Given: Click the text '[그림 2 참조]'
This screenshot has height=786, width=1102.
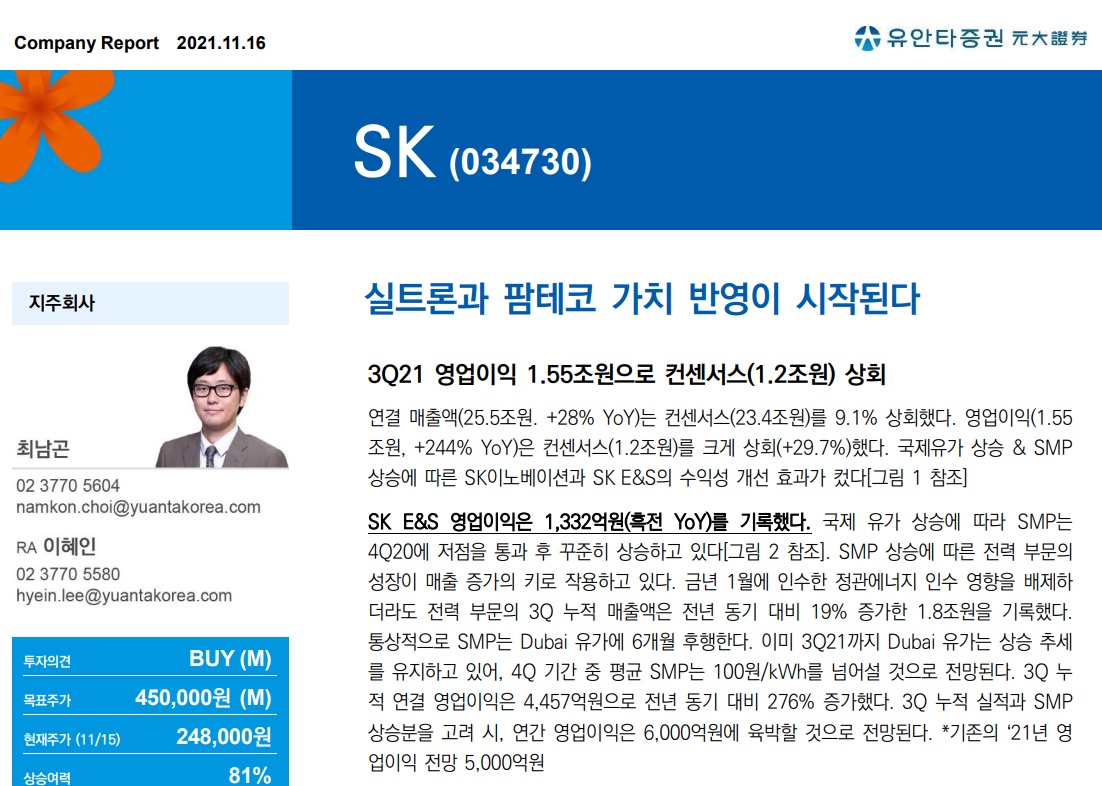Looking at the screenshot, I should point(775,551).
